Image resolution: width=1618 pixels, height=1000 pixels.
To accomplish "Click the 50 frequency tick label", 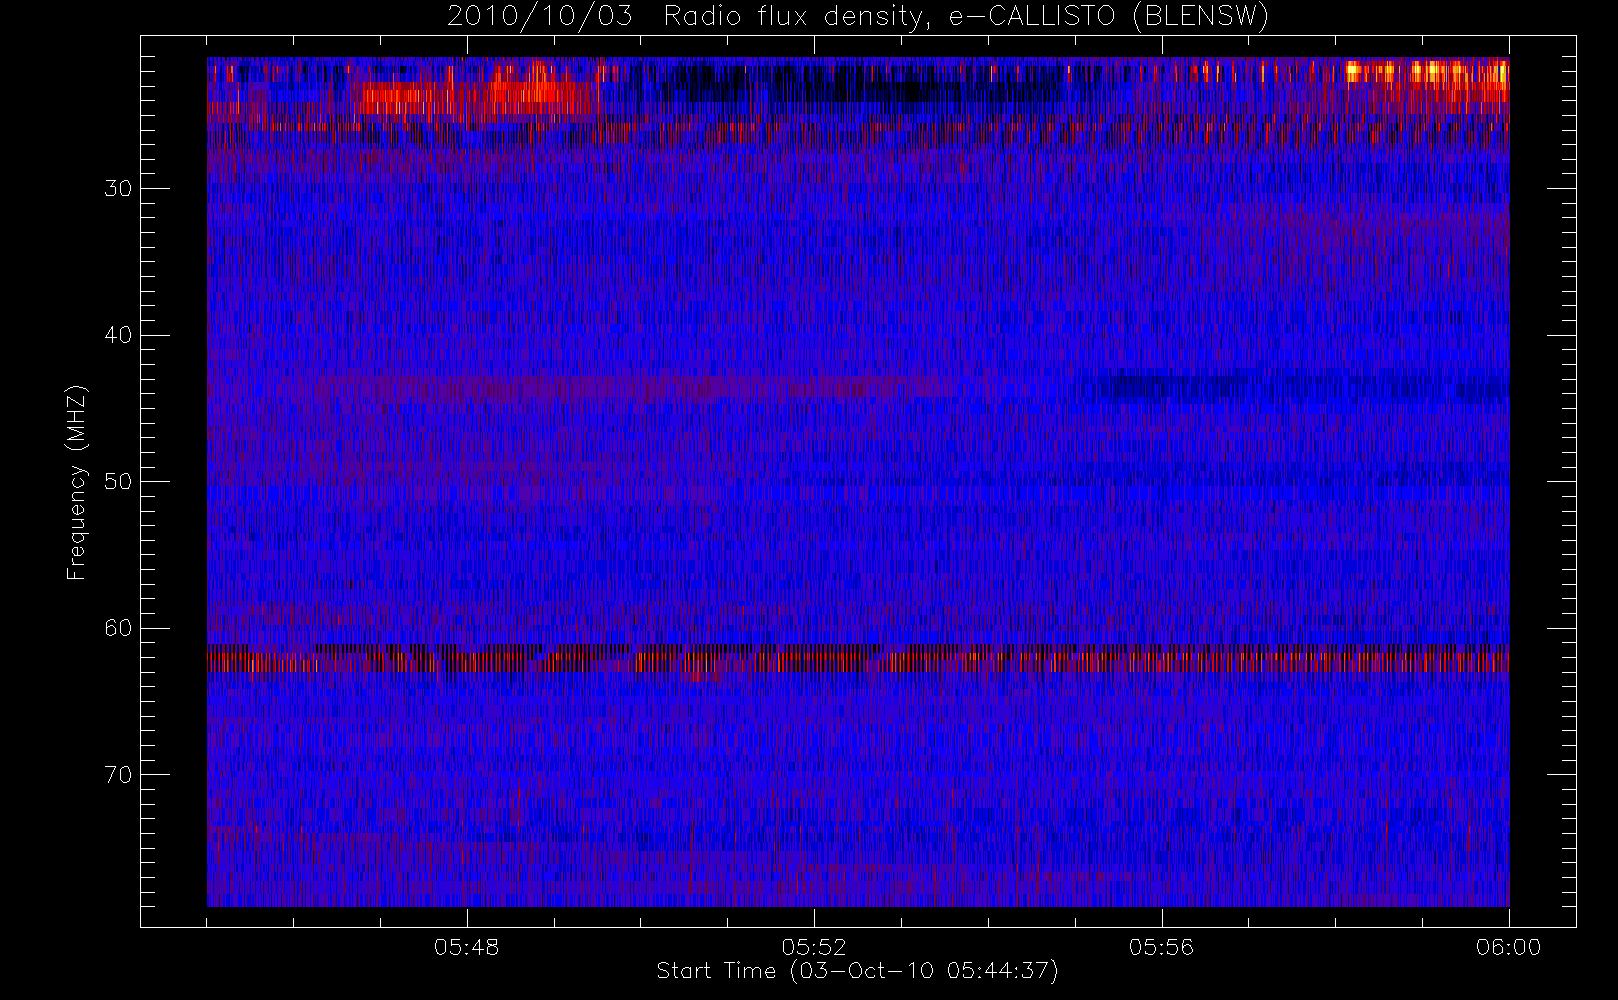I will tap(118, 482).
